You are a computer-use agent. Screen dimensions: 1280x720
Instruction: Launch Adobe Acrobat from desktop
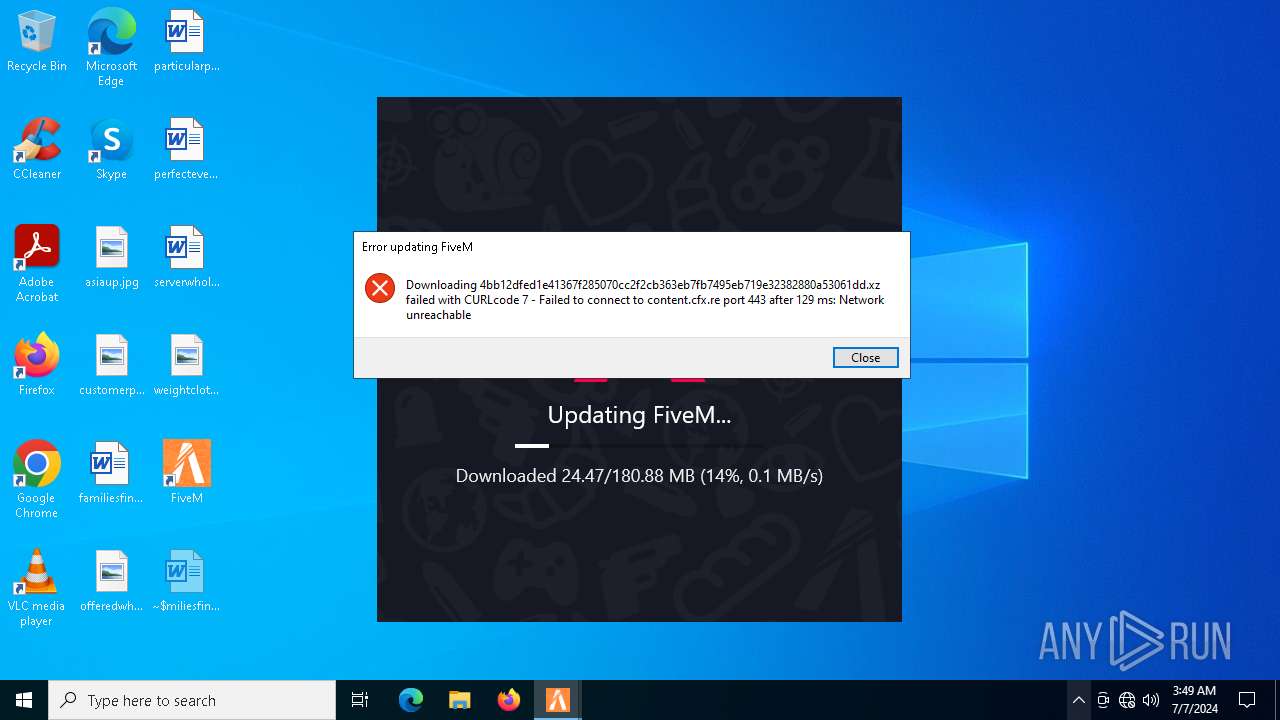pos(37,264)
